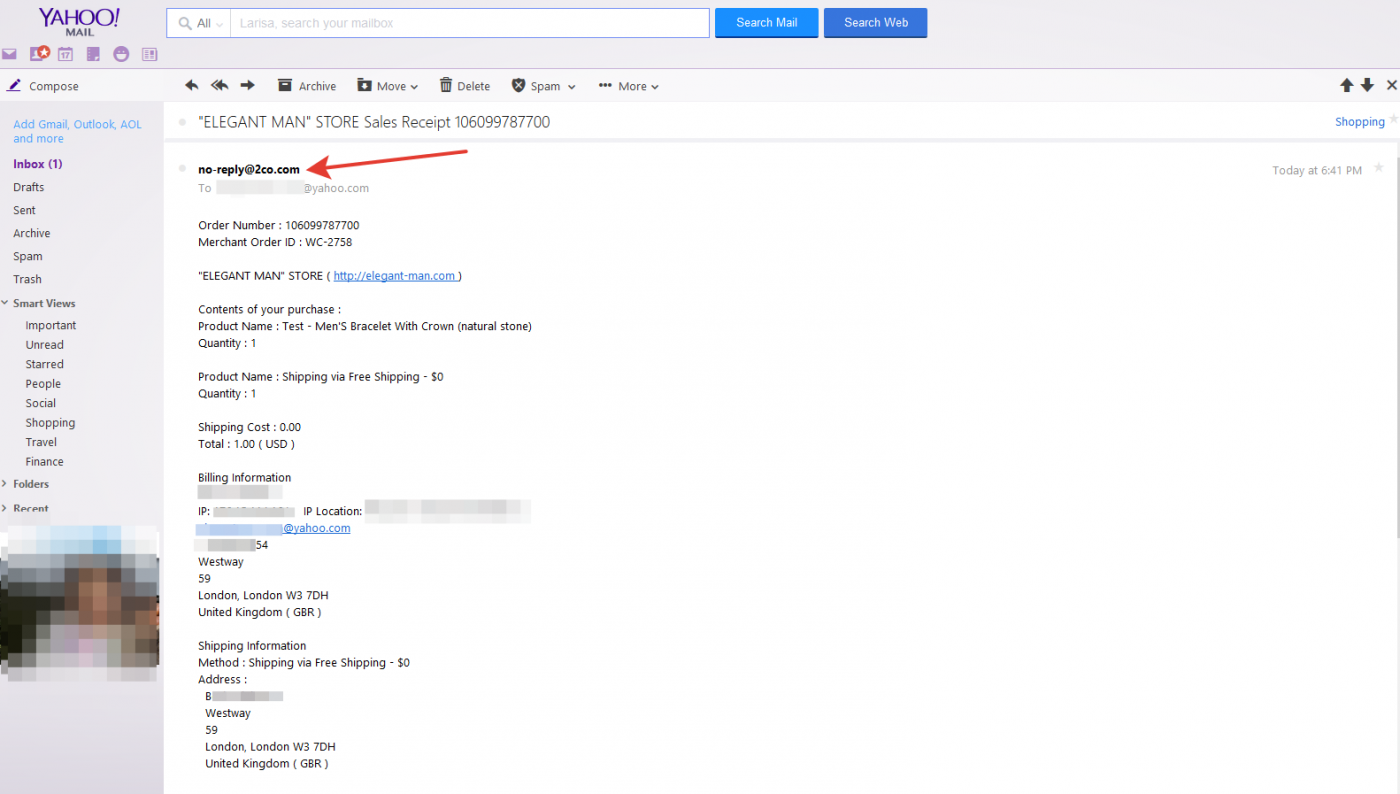Open the Inbox (1) folder
1400x794 pixels.
tap(38, 164)
